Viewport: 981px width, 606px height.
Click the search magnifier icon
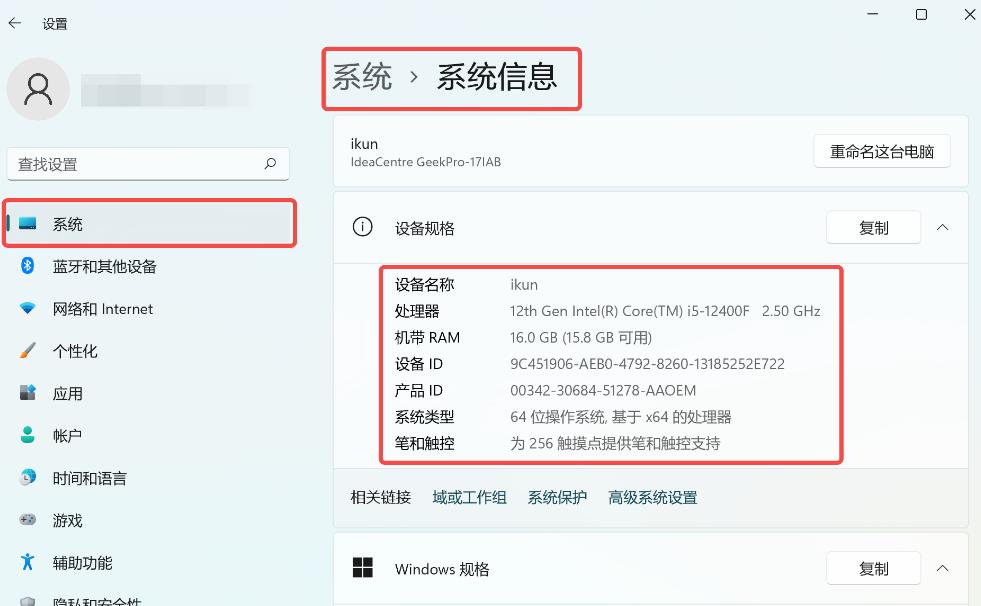click(270, 164)
